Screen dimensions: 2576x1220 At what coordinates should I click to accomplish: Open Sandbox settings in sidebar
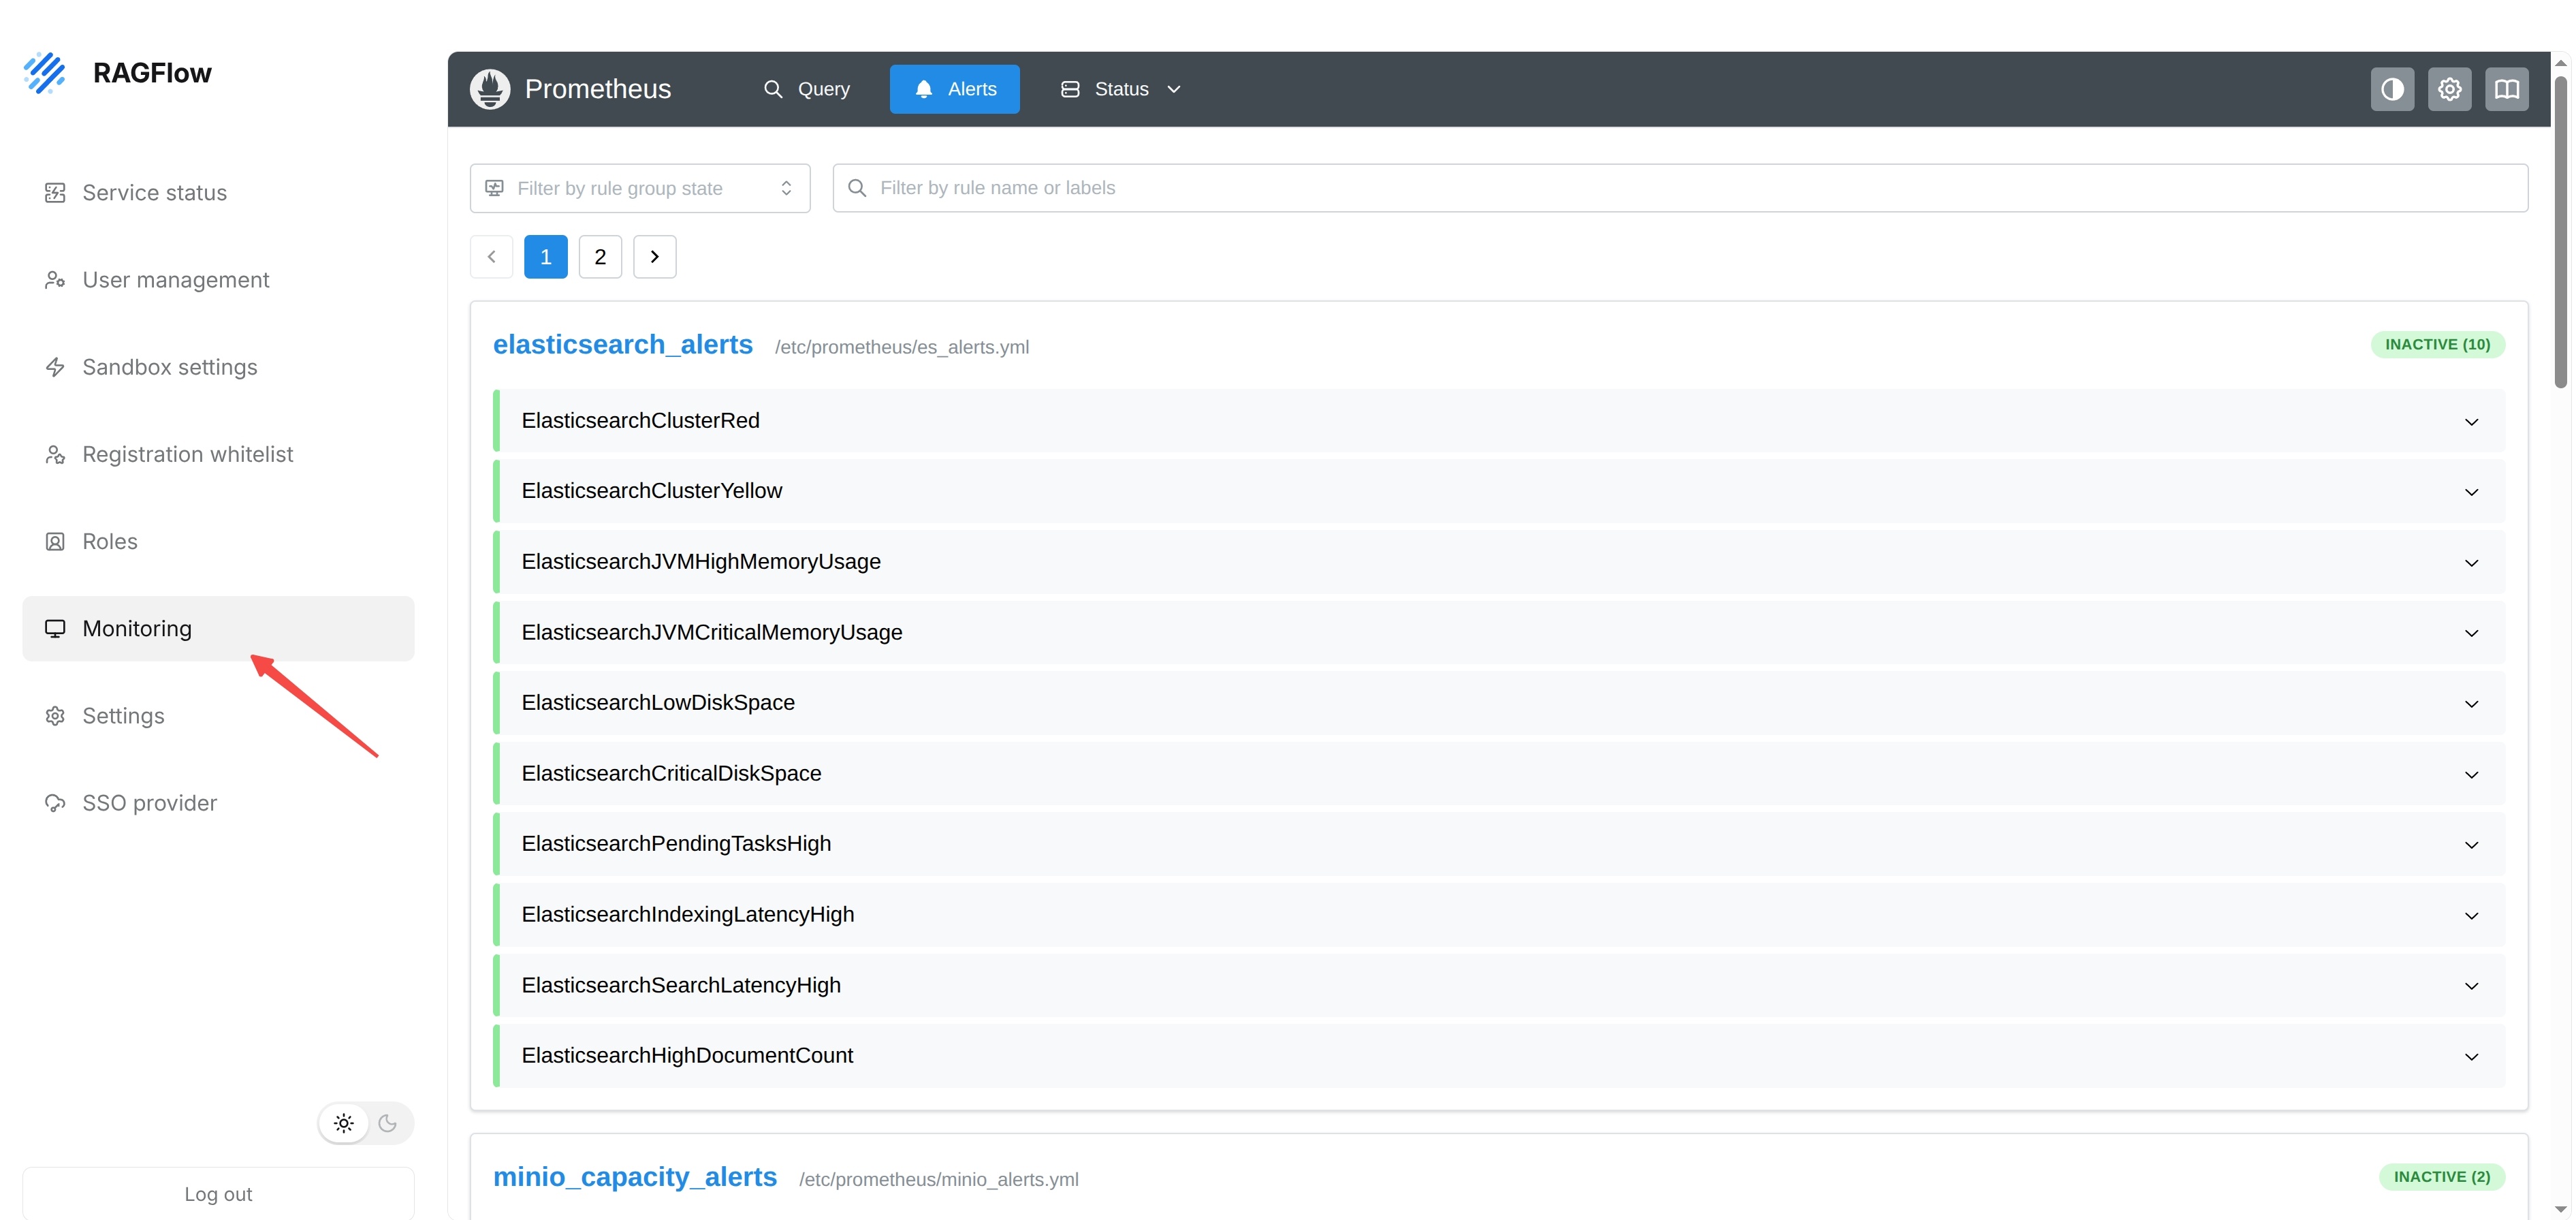click(x=218, y=367)
